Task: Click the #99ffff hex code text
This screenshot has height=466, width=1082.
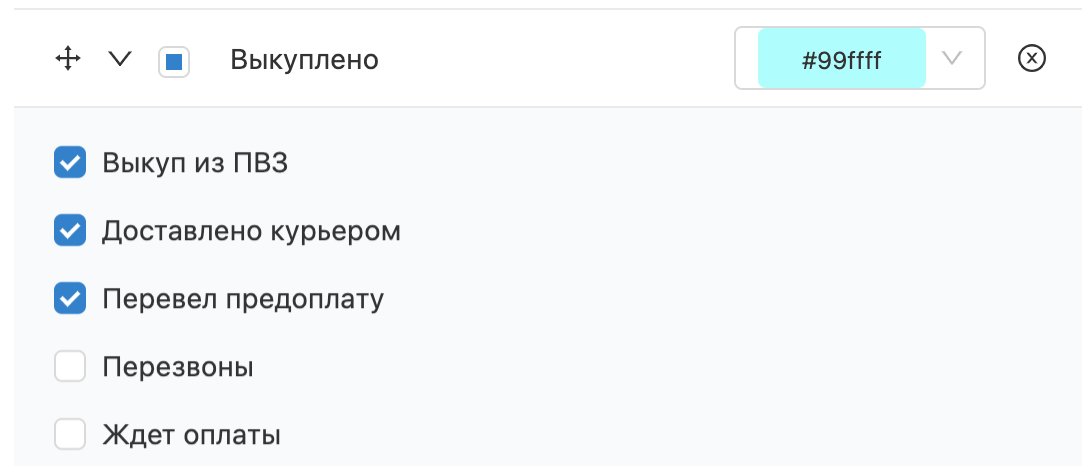Action: coord(841,61)
